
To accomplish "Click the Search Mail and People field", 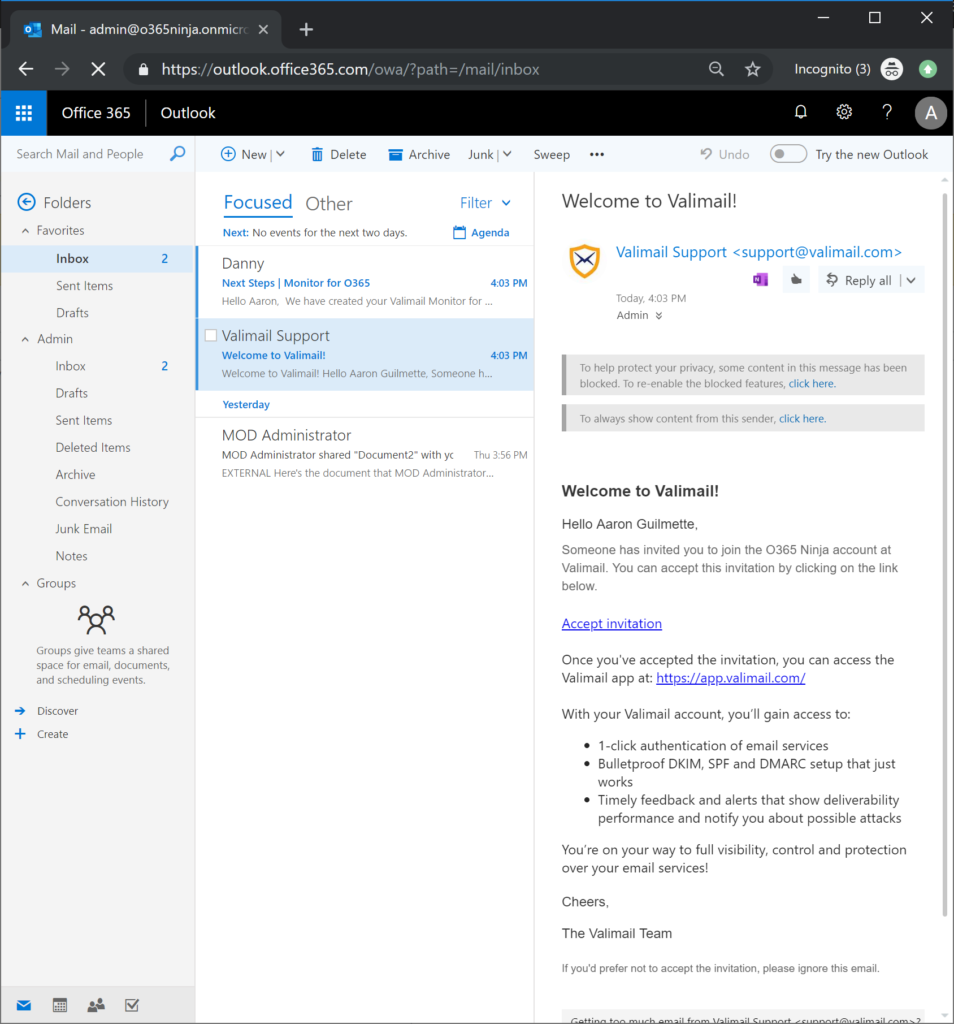I will pyautogui.click(x=90, y=154).
